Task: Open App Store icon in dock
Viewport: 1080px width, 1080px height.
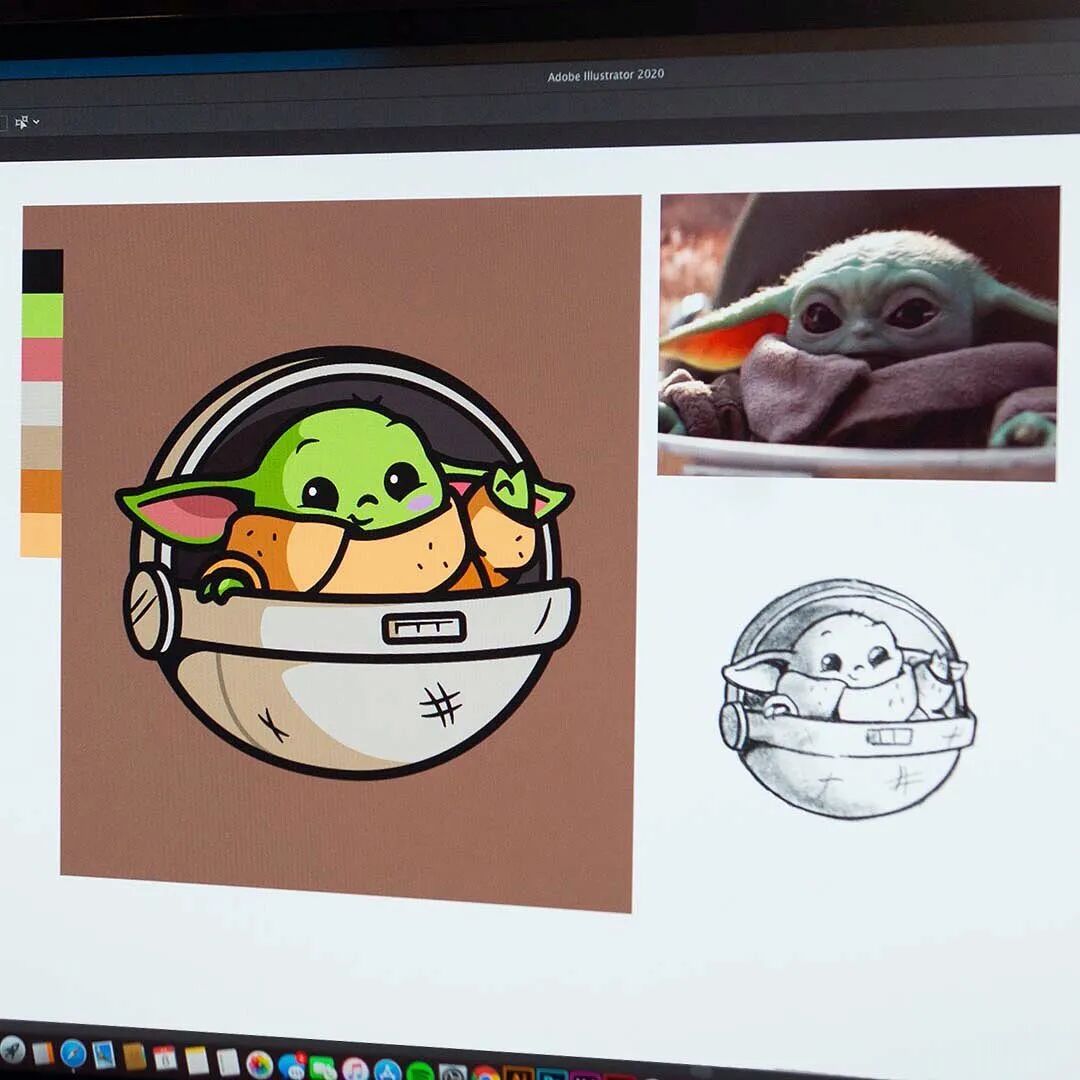Action: coord(387,1071)
